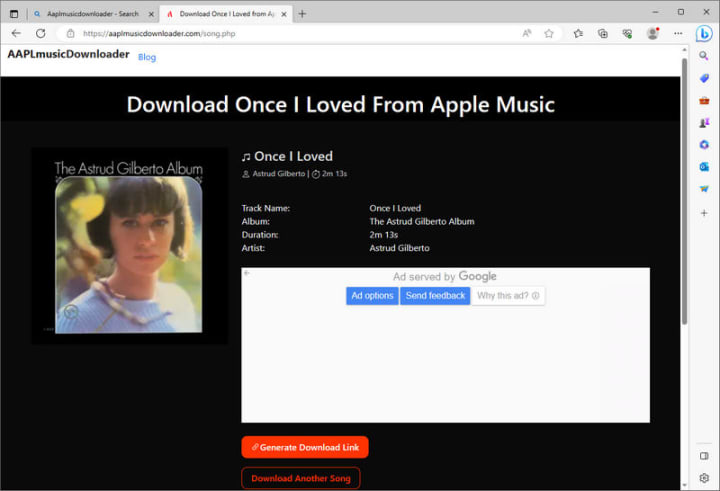
Task: Click scrollbar down arrow
Action: tap(684, 485)
